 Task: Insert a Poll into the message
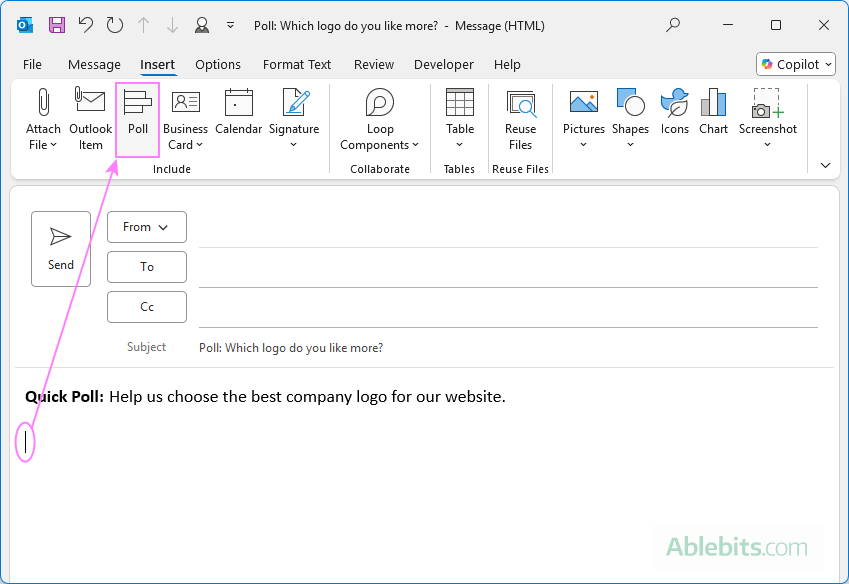click(137, 119)
